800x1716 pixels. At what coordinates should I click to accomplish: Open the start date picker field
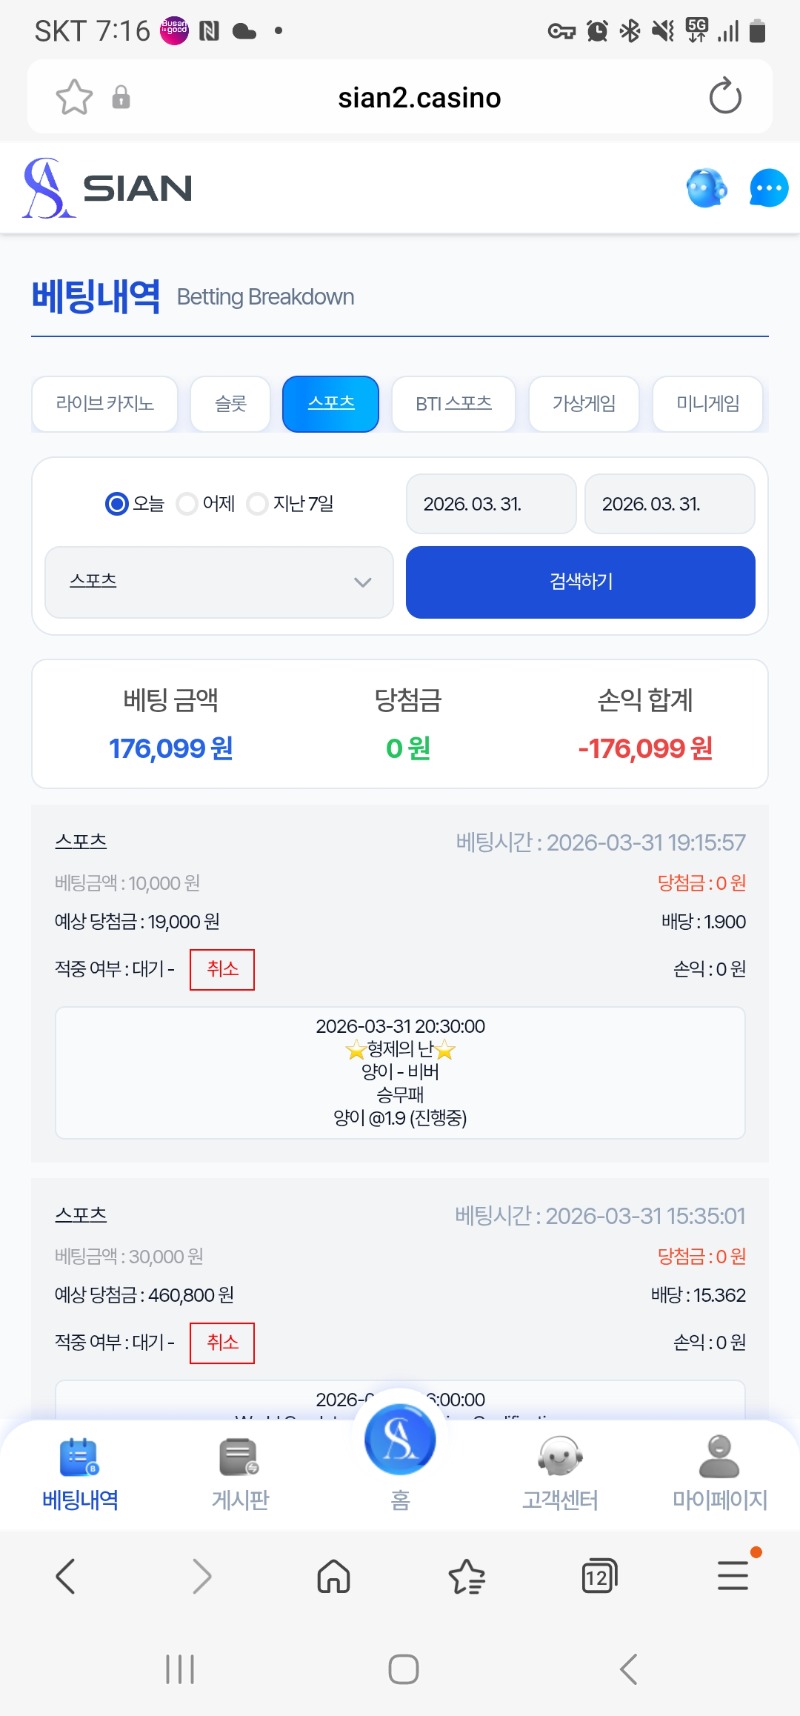(491, 504)
